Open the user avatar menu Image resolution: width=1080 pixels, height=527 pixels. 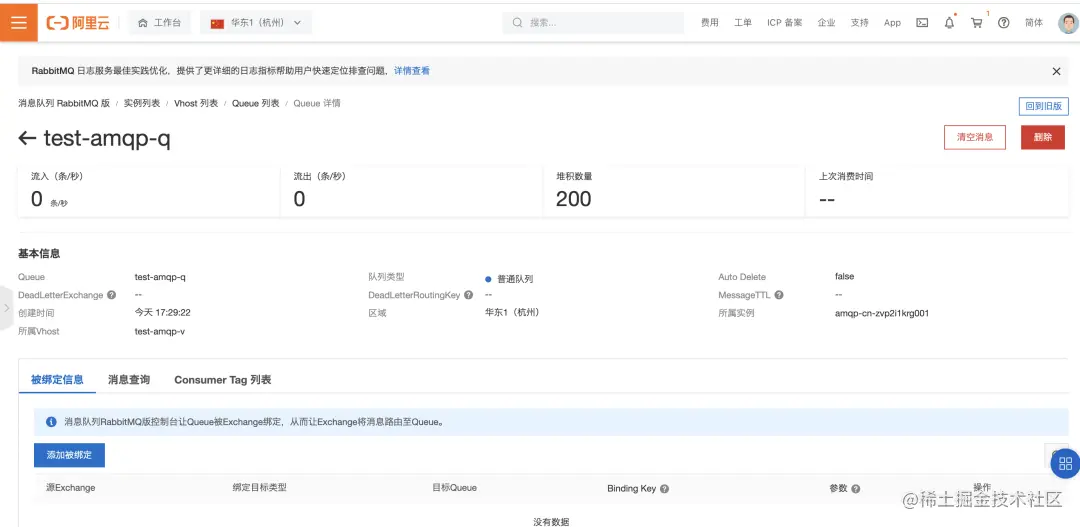(x=1068, y=23)
